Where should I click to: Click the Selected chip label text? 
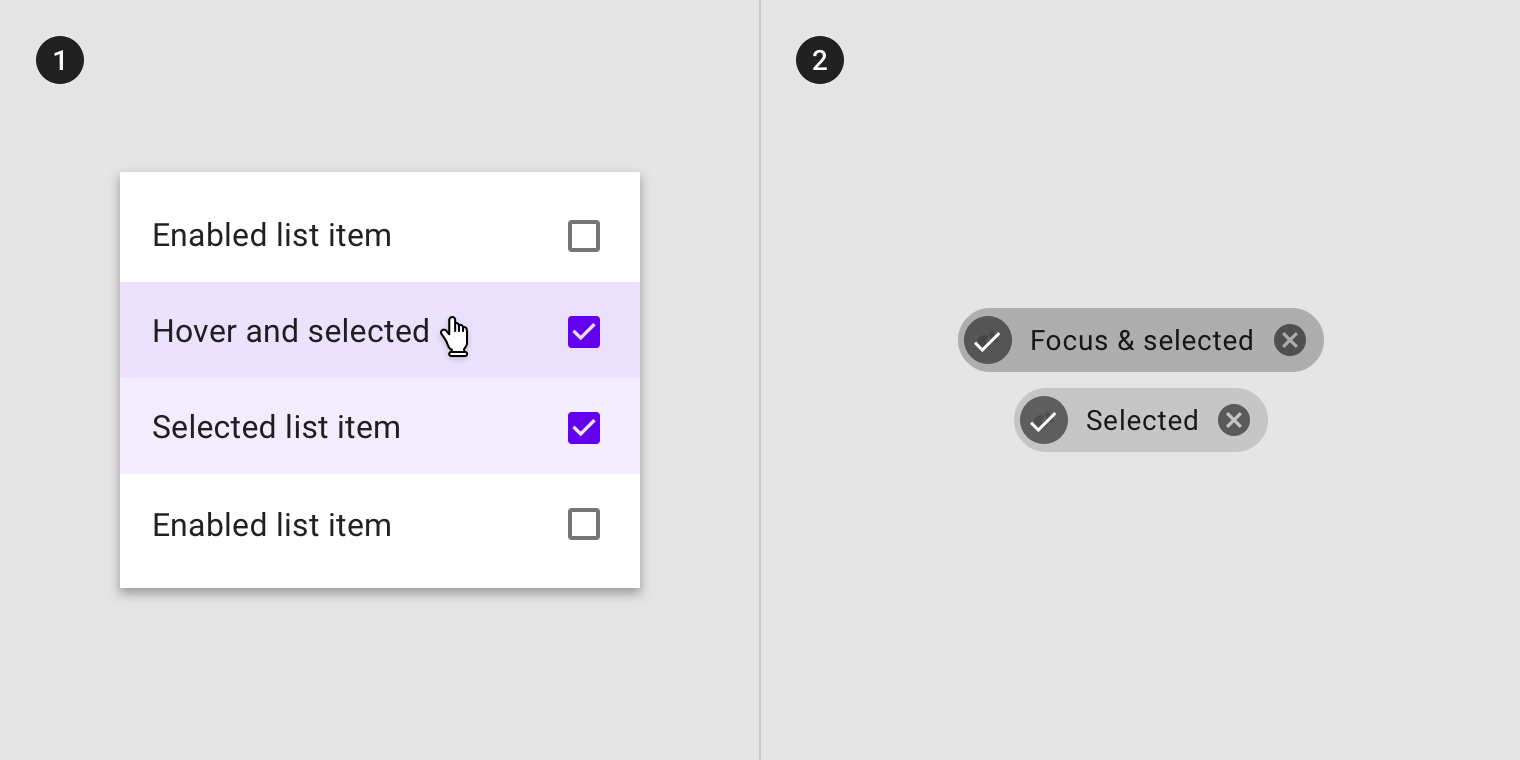click(1142, 421)
